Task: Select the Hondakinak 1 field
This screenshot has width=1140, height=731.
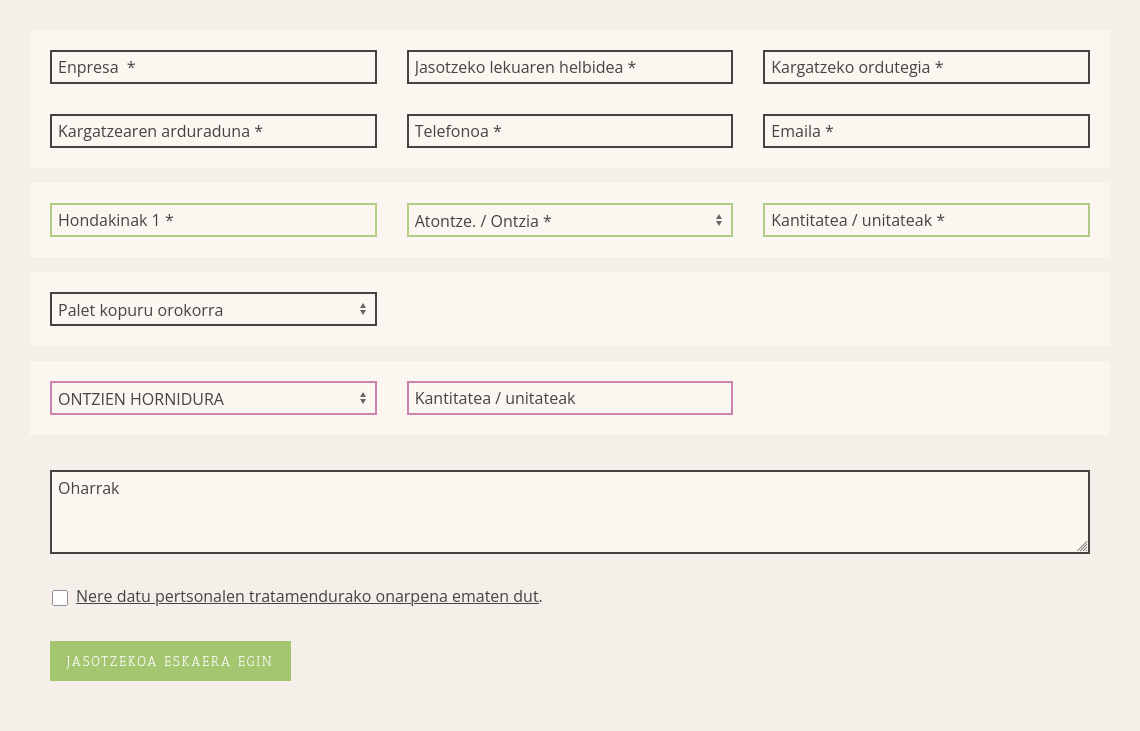Action: [x=213, y=220]
